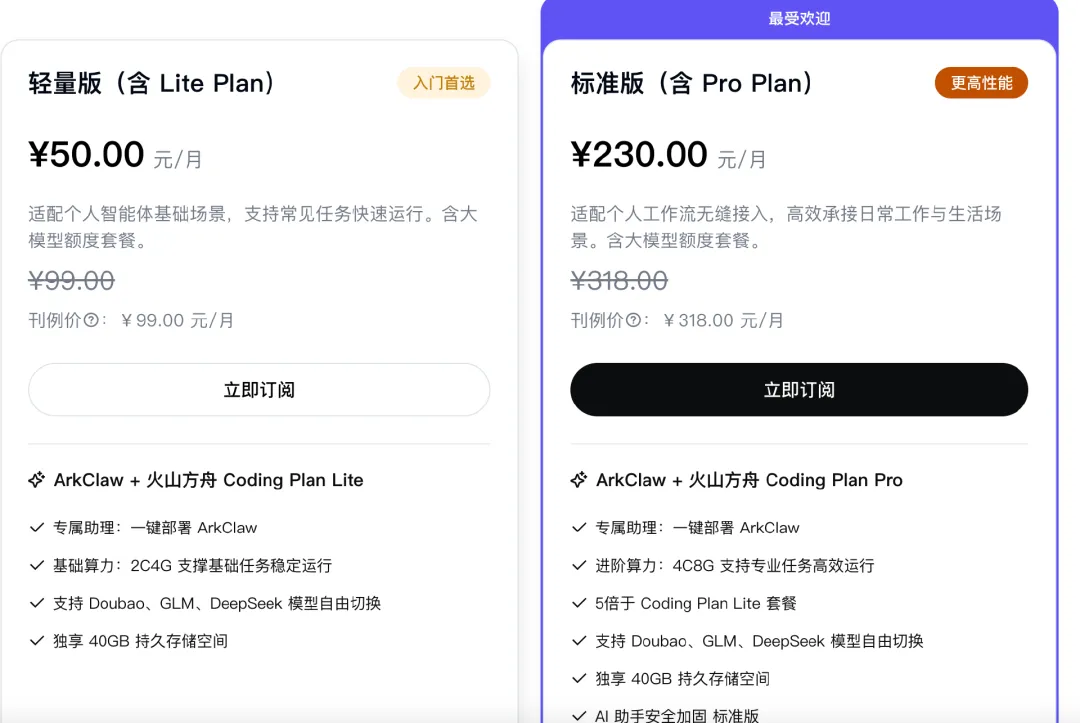This screenshot has height=723, width=1080.
Task: Click checkmark icon next to 4C8G 进阶算力
Action: click(x=579, y=565)
